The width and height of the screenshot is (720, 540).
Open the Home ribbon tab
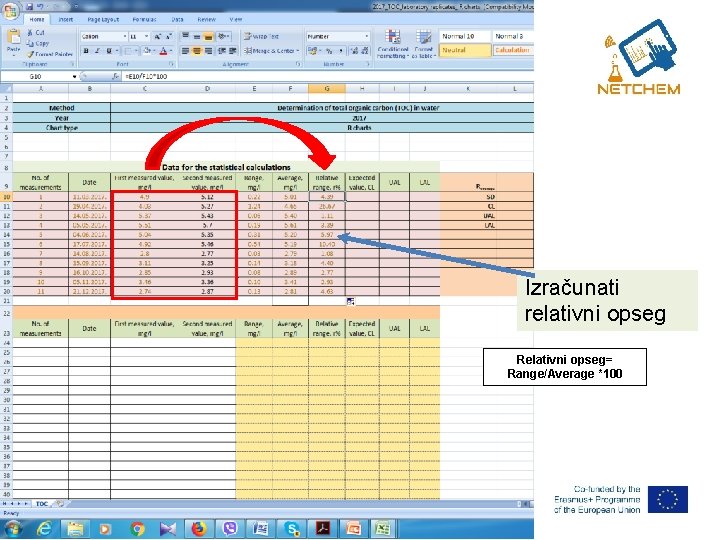click(37, 19)
